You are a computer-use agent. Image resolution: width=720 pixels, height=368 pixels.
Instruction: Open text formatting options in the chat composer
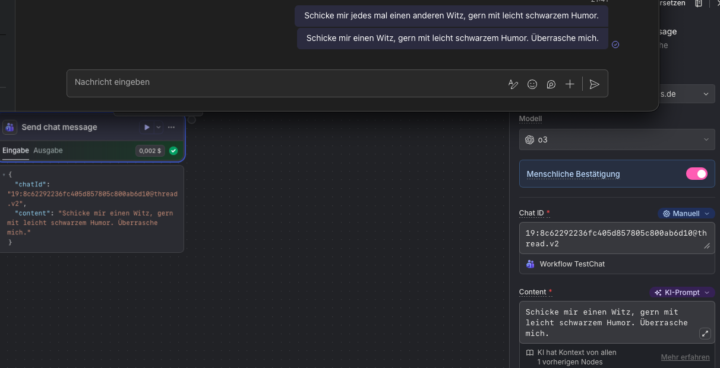click(513, 85)
